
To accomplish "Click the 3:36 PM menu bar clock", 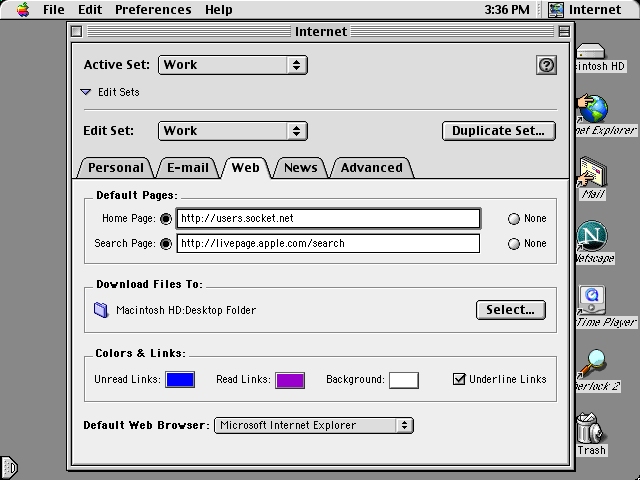I will (x=507, y=9).
